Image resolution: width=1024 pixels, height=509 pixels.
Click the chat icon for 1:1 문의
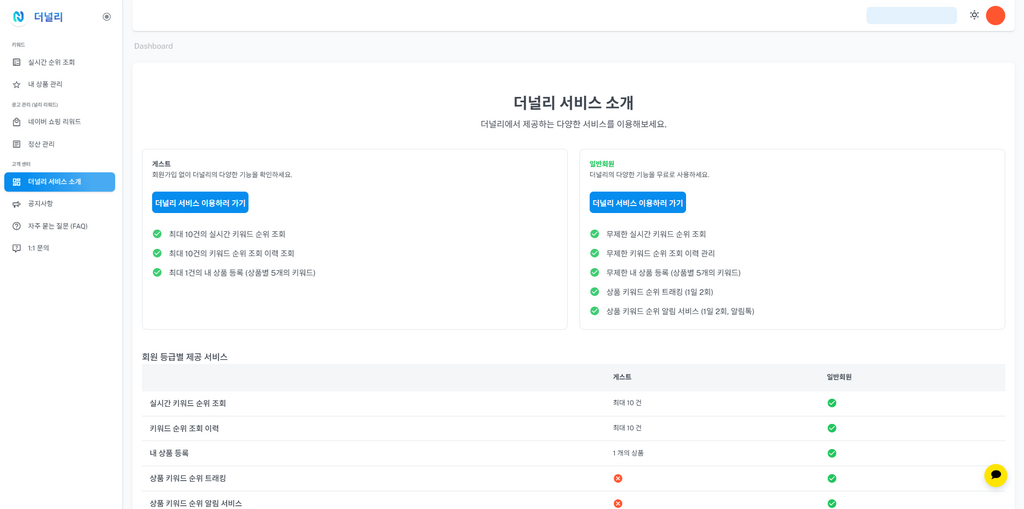tap(16, 248)
